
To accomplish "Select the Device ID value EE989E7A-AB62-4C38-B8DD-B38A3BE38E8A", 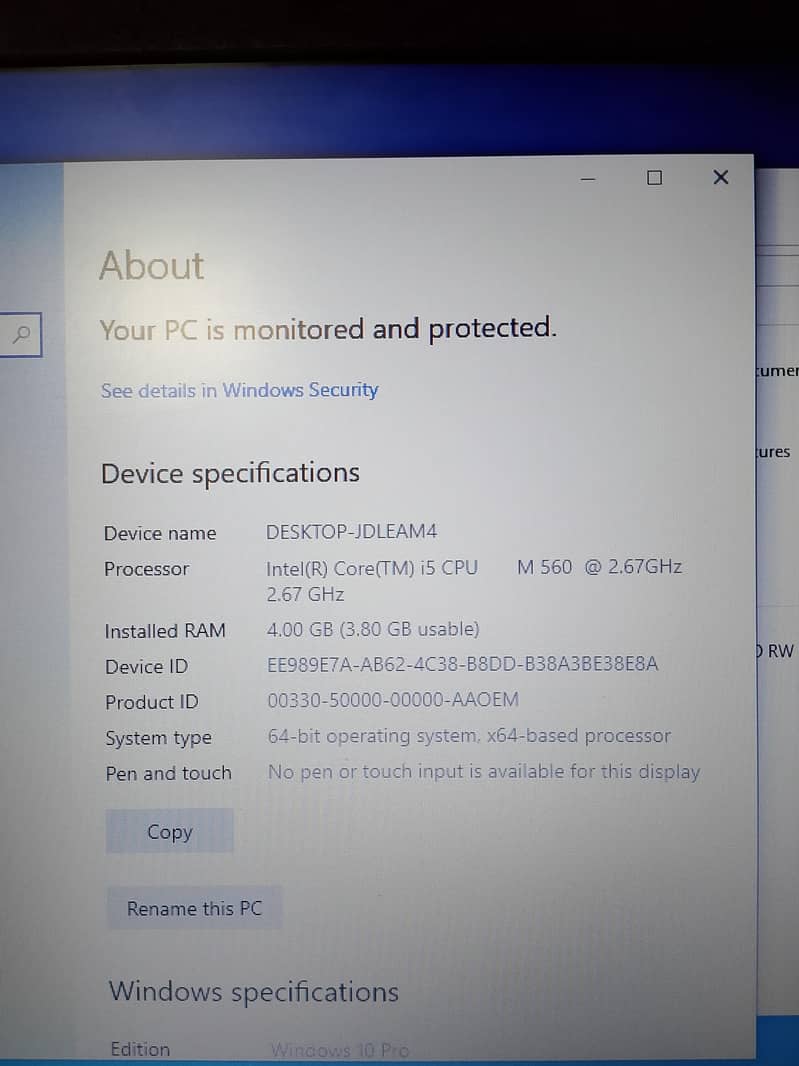I will pyautogui.click(x=462, y=664).
